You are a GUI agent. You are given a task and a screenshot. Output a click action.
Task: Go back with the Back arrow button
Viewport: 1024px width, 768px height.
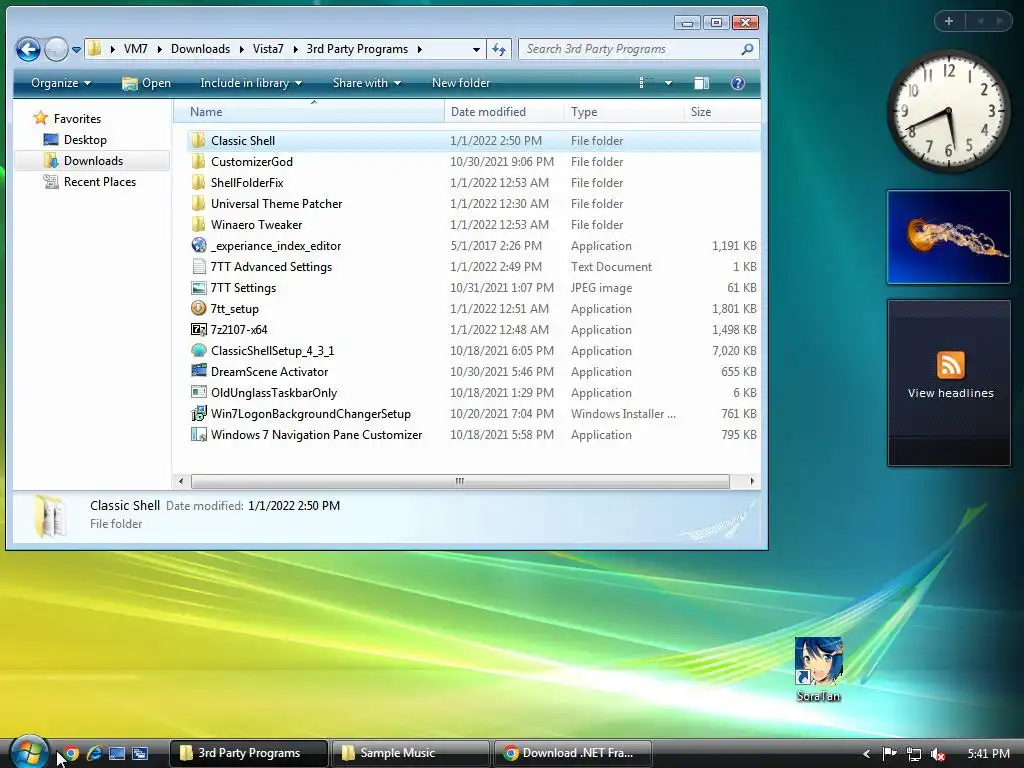(x=28, y=49)
